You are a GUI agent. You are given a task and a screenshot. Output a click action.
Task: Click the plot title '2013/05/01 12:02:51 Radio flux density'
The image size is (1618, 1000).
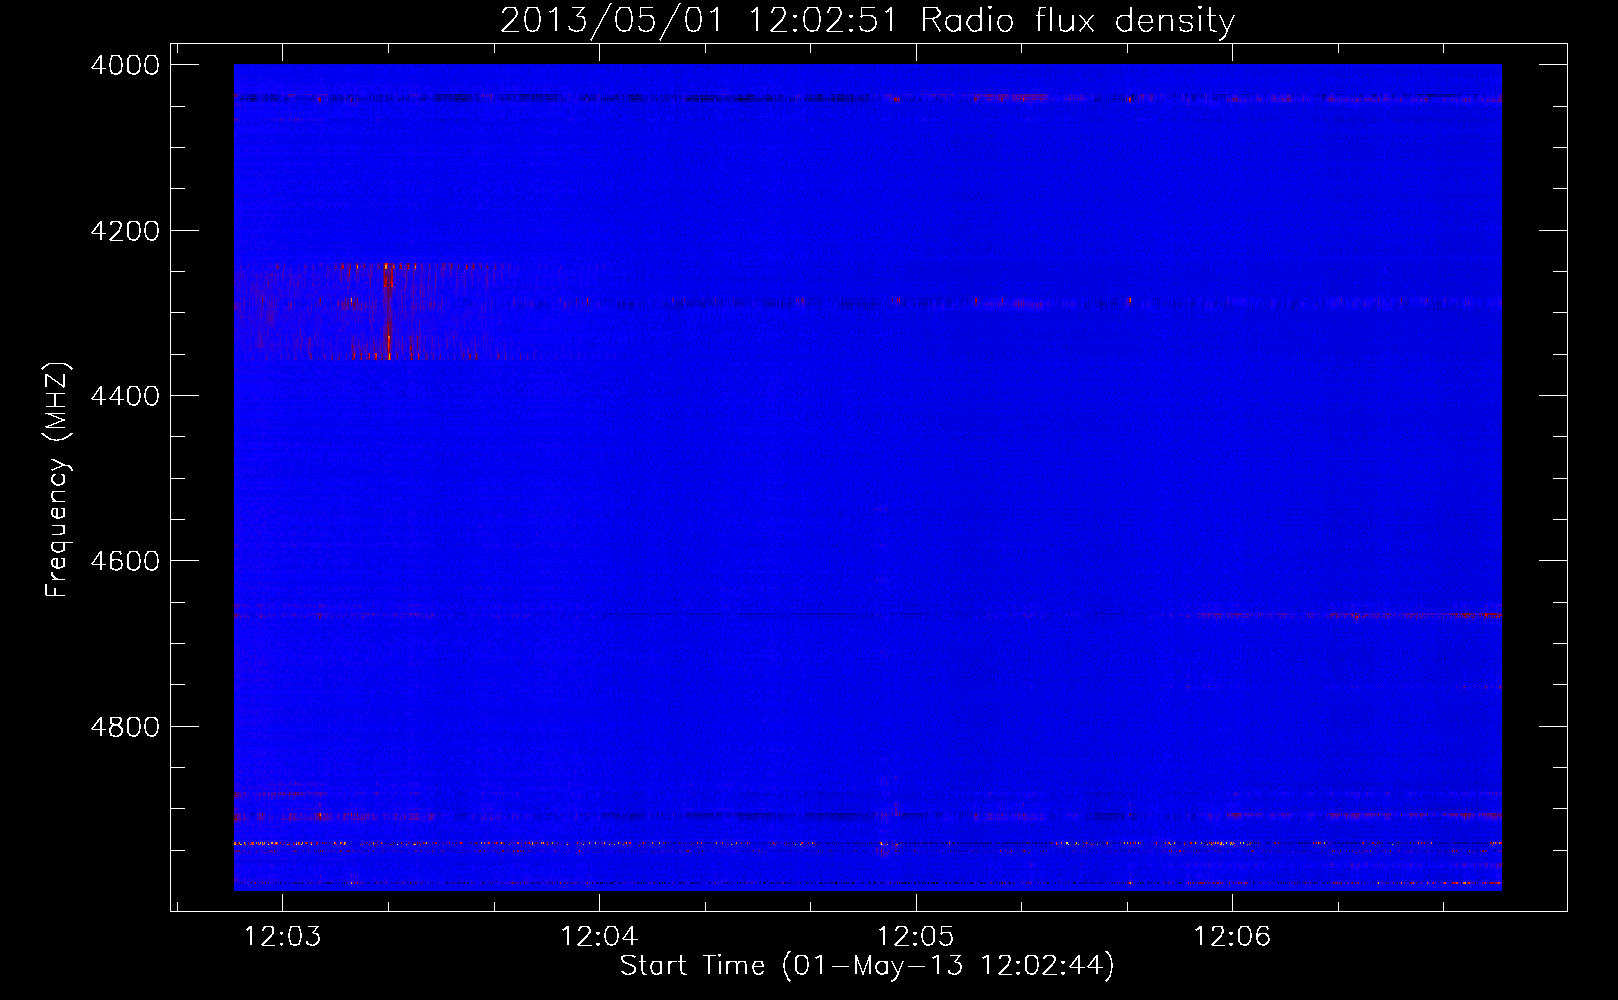pyautogui.click(x=867, y=21)
